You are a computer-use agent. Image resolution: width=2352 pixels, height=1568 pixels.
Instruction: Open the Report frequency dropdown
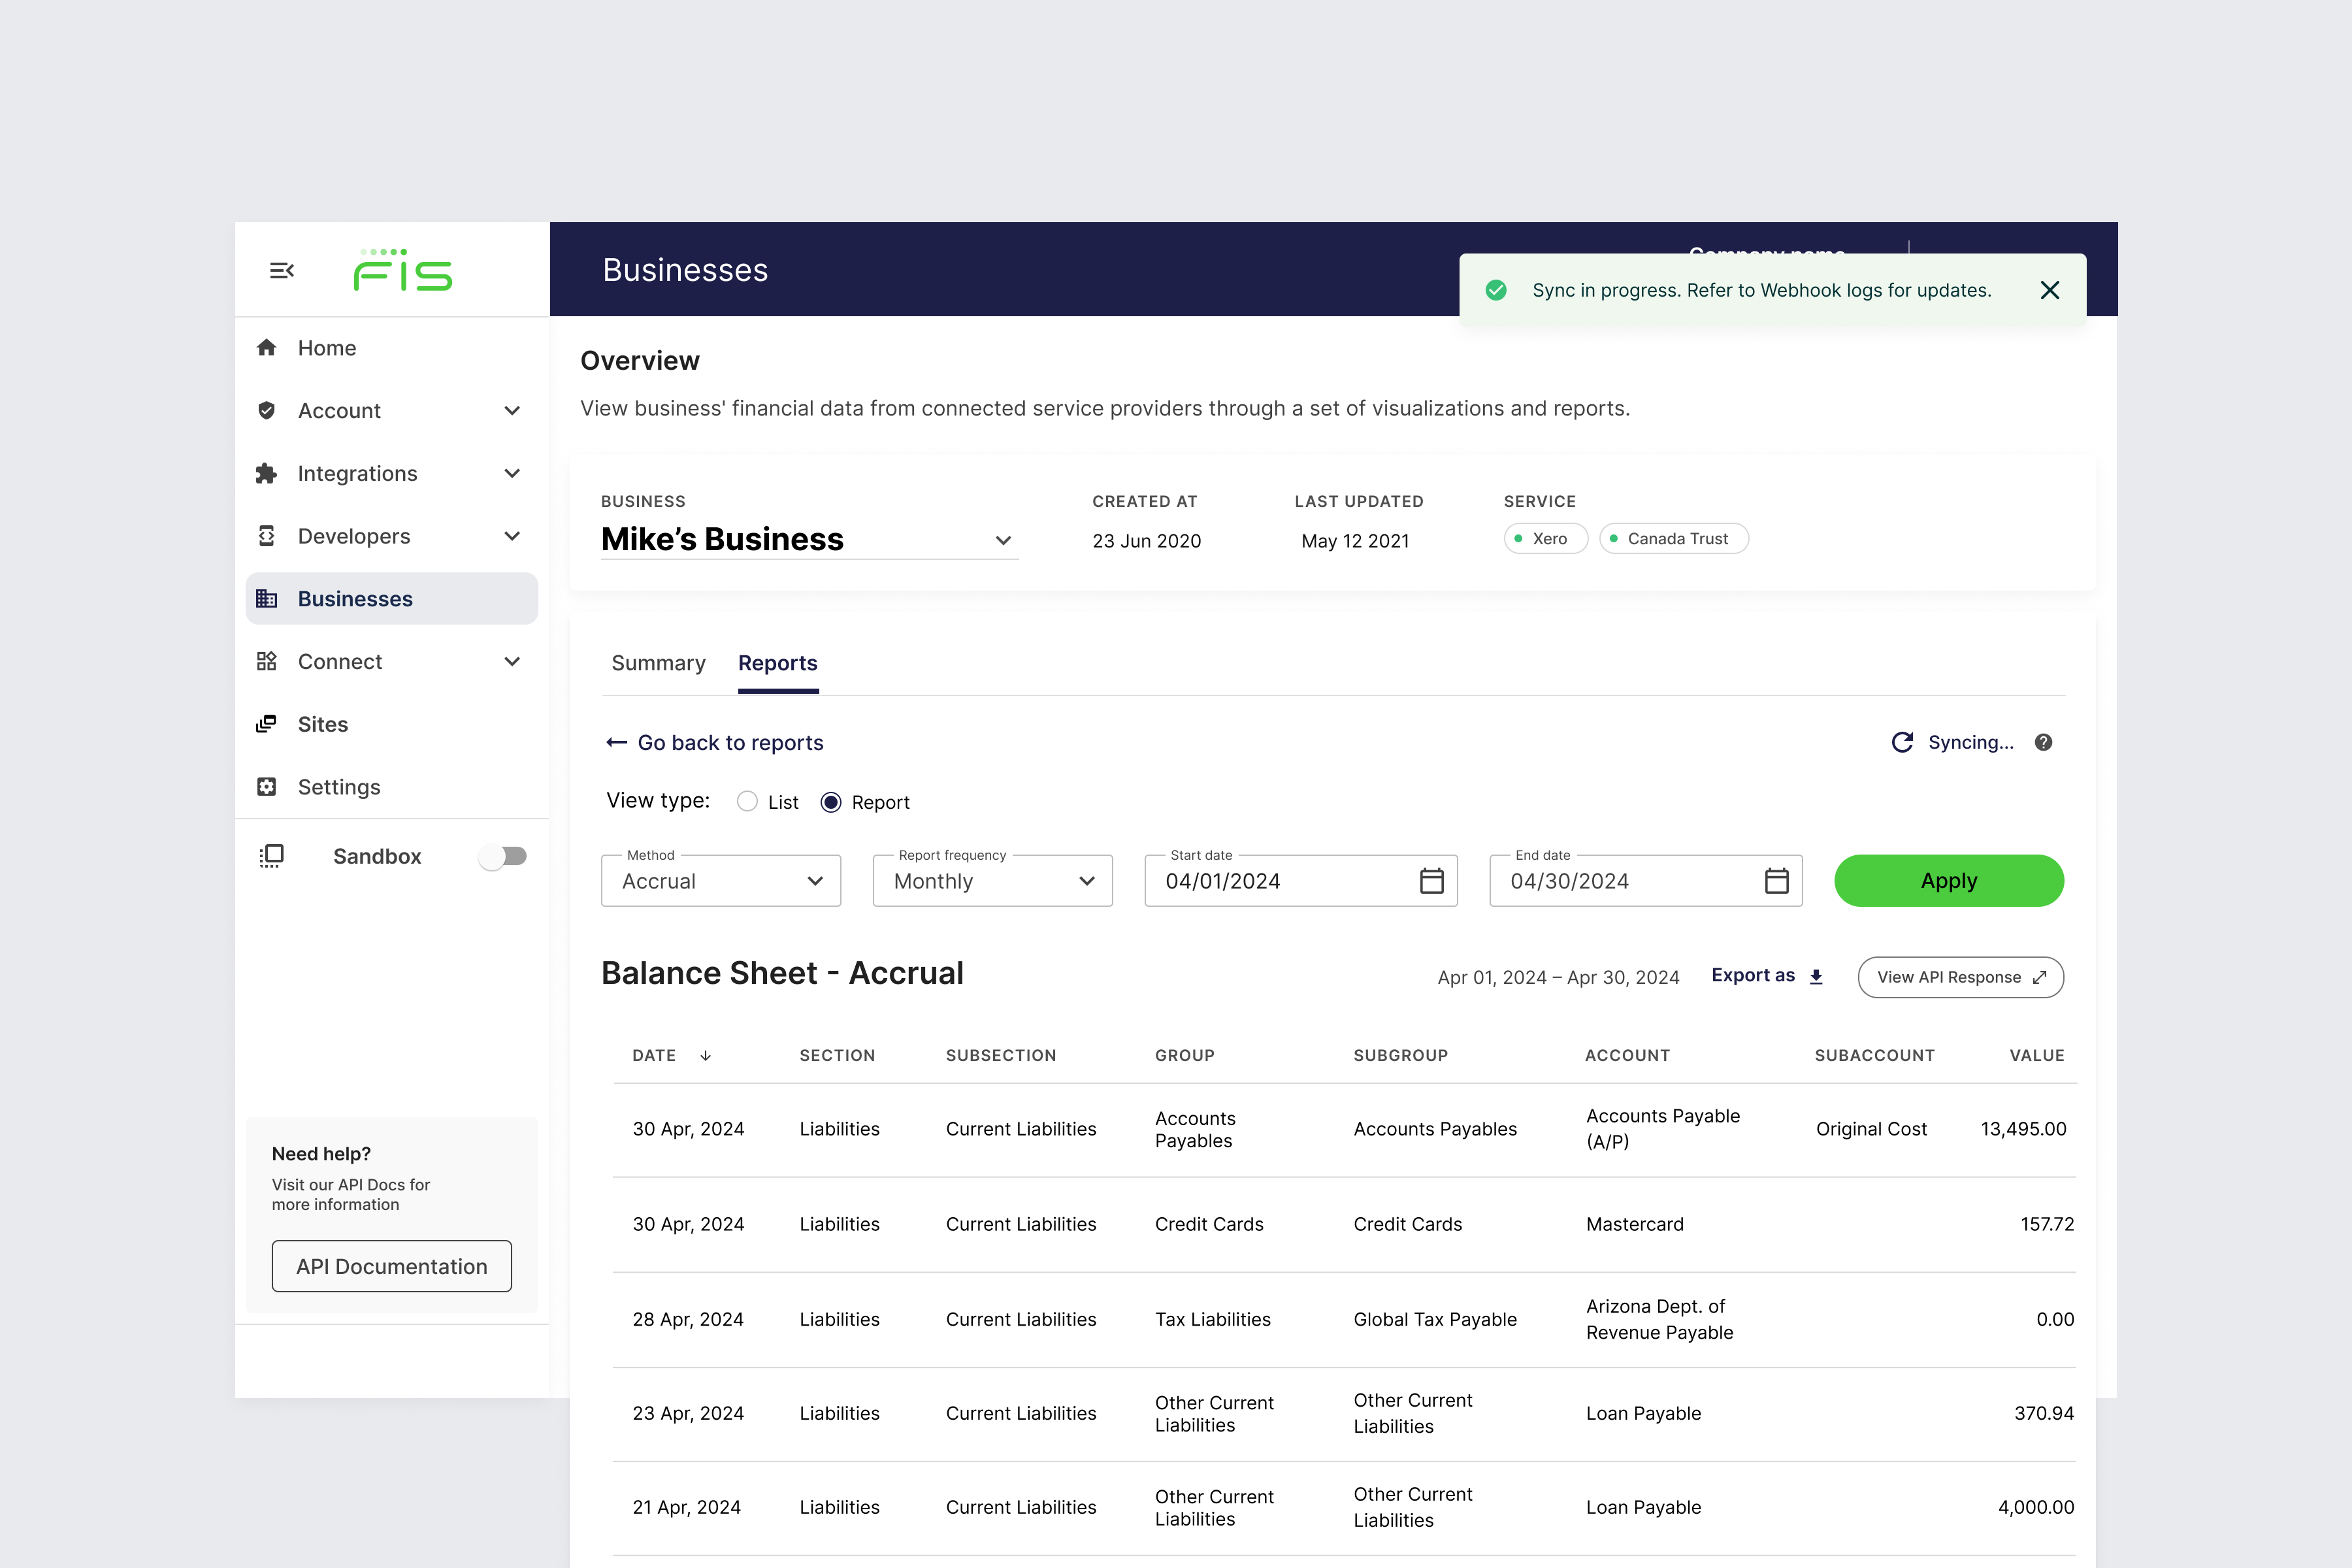tap(992, 881)
